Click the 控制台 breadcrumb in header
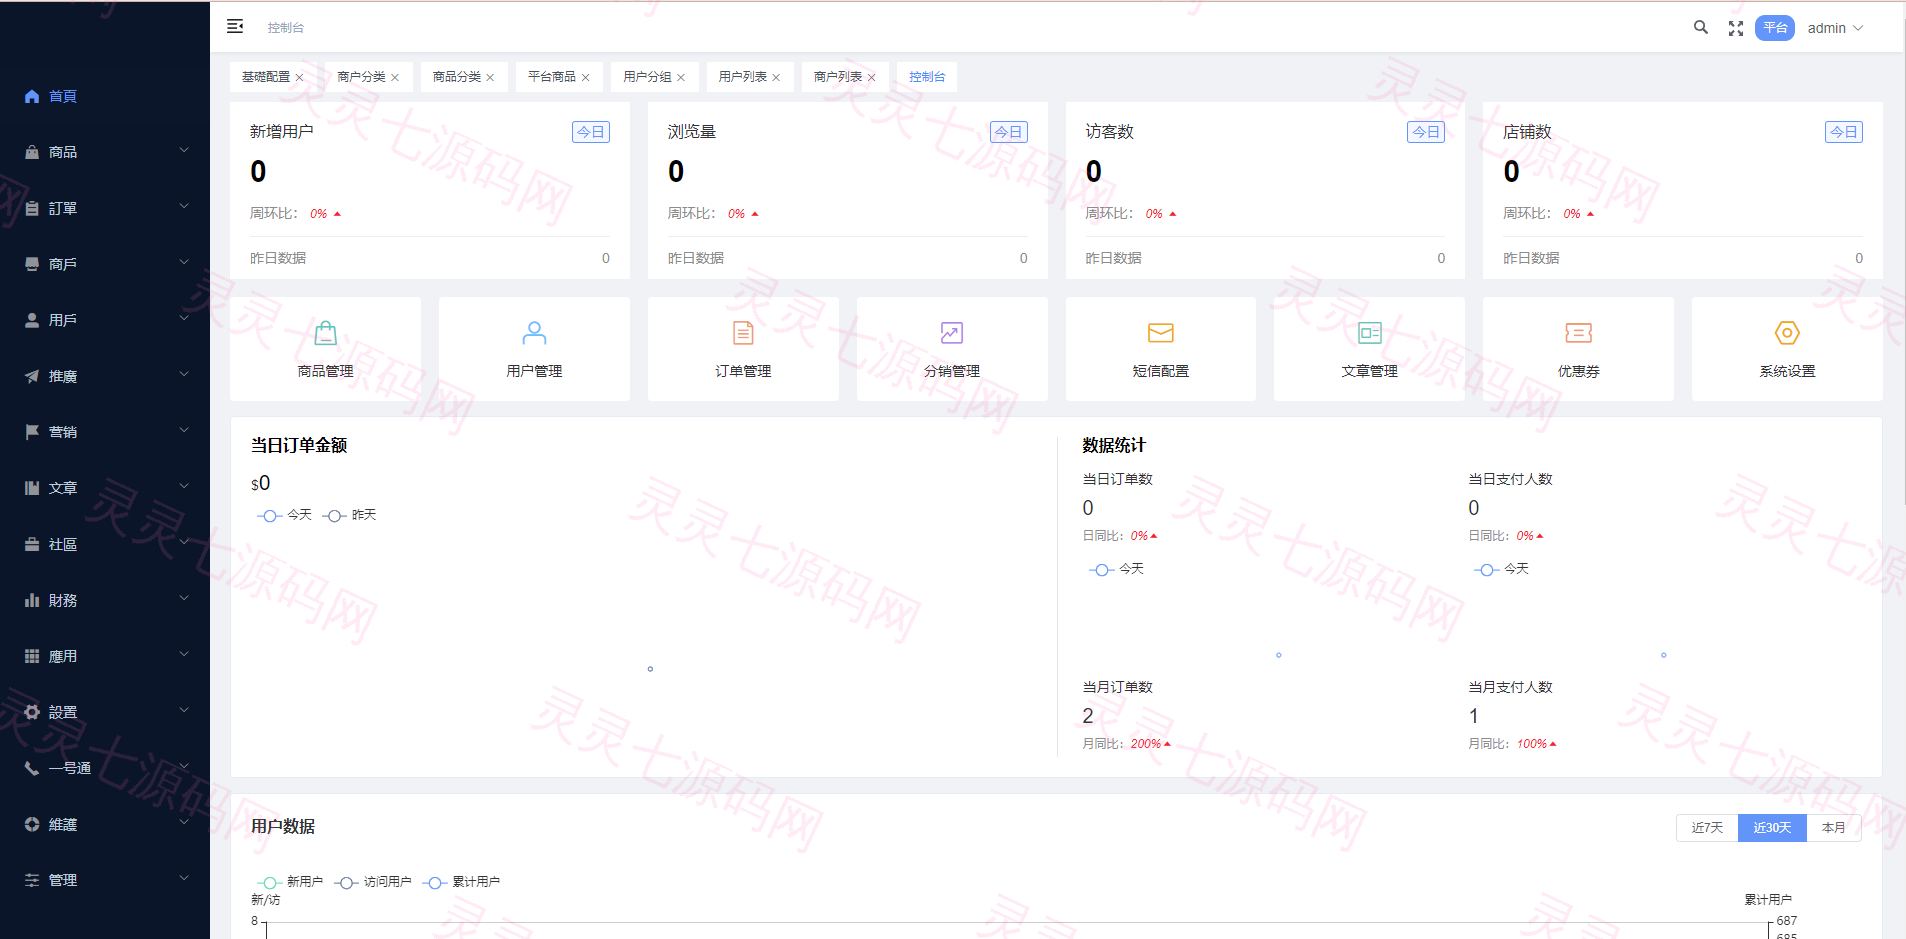Viewport: 1906px width, 939px height. 286,28
